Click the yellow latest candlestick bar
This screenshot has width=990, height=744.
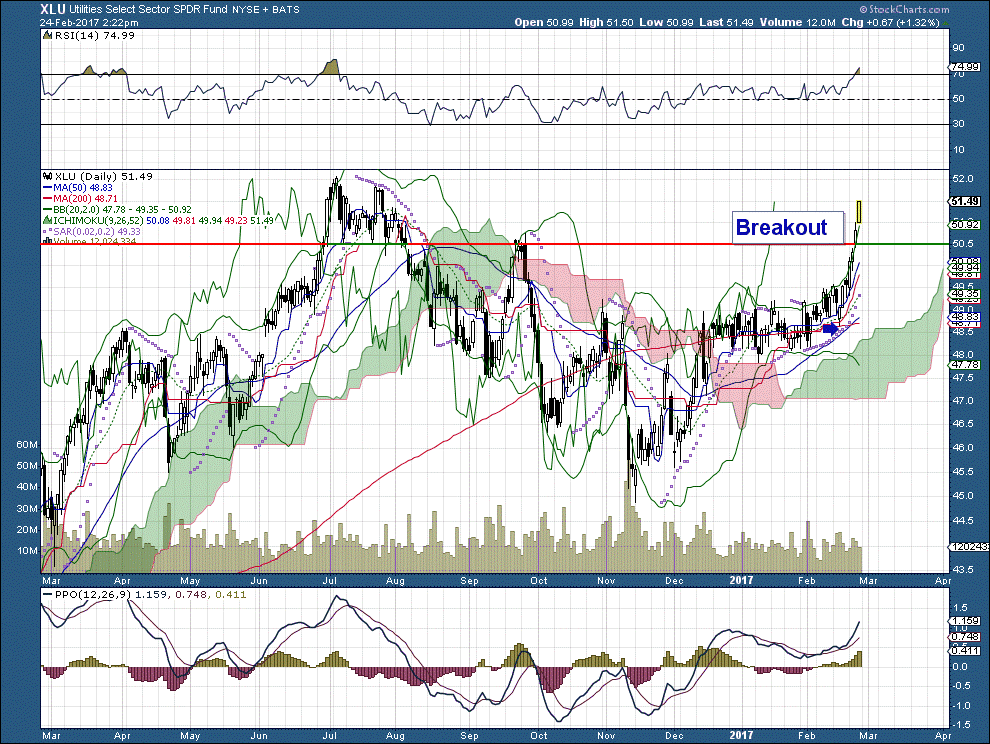click(x=859, y=212)
